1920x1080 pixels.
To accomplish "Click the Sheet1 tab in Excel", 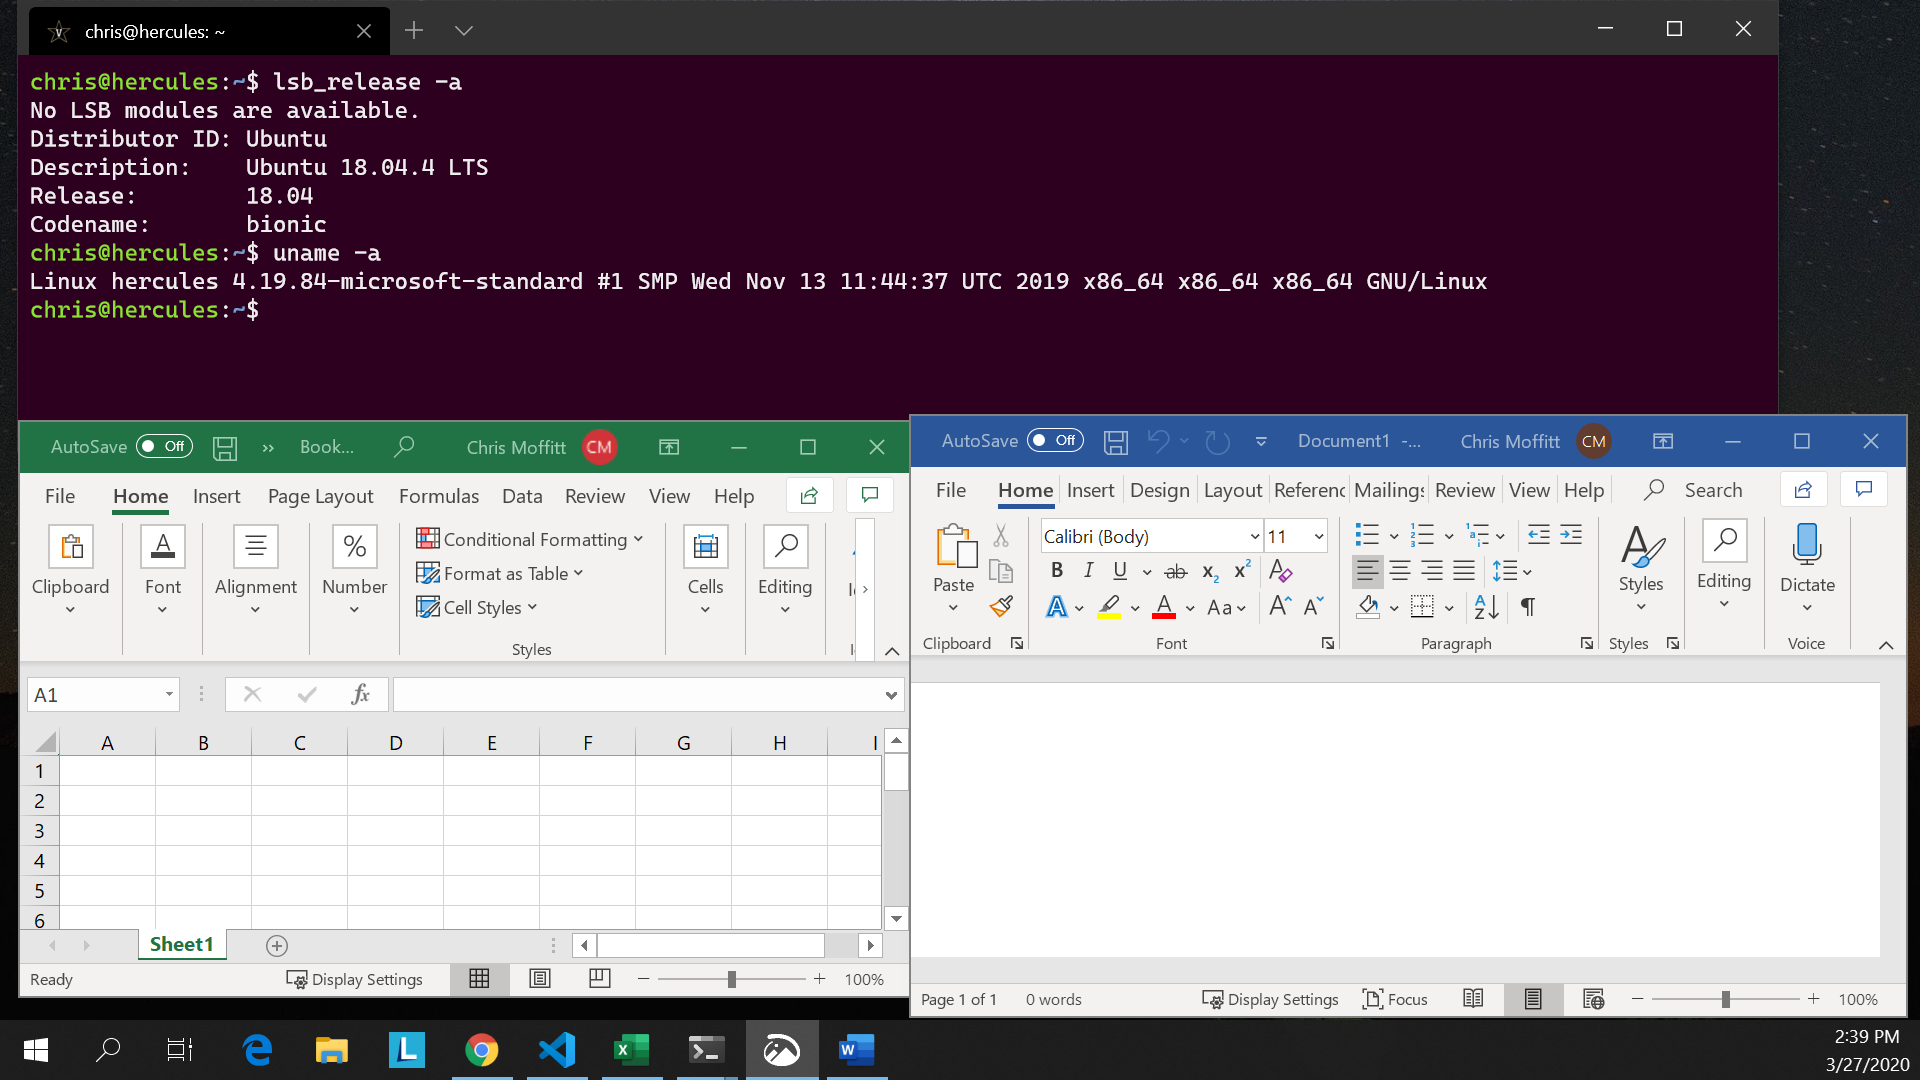I will click(182, 944).
